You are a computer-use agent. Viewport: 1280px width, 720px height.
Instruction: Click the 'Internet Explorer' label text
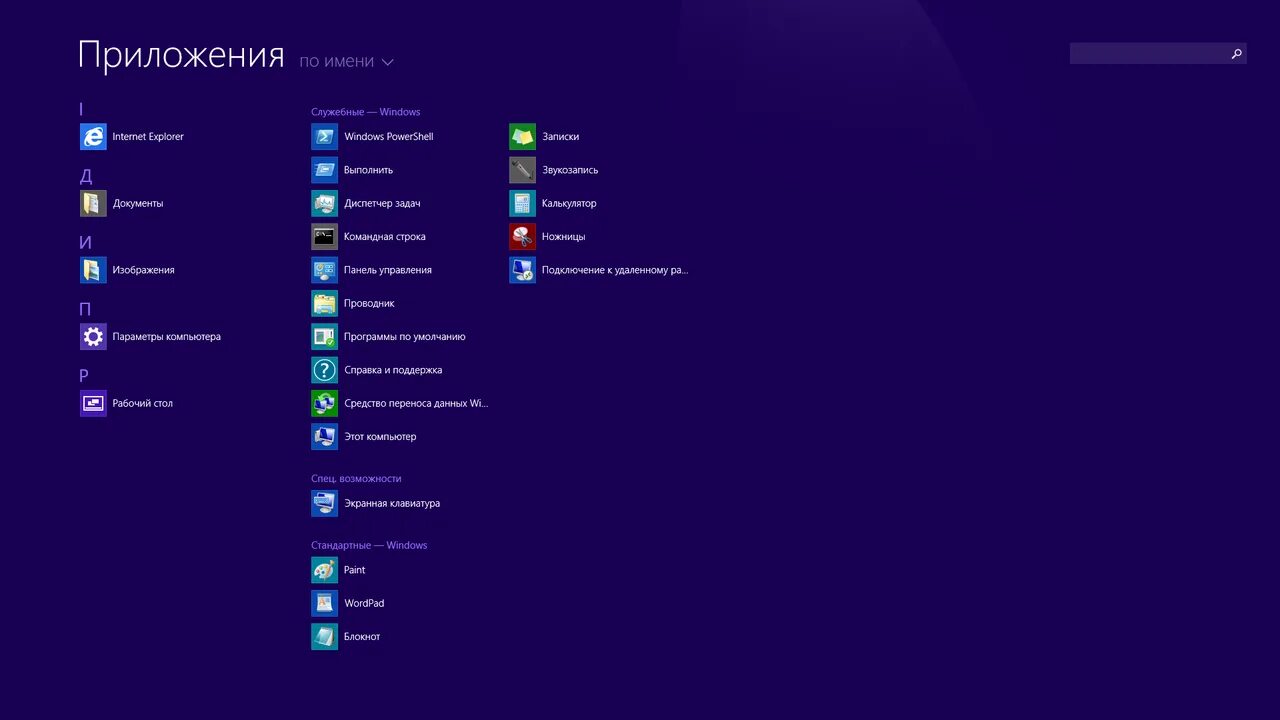coord(148,137)
